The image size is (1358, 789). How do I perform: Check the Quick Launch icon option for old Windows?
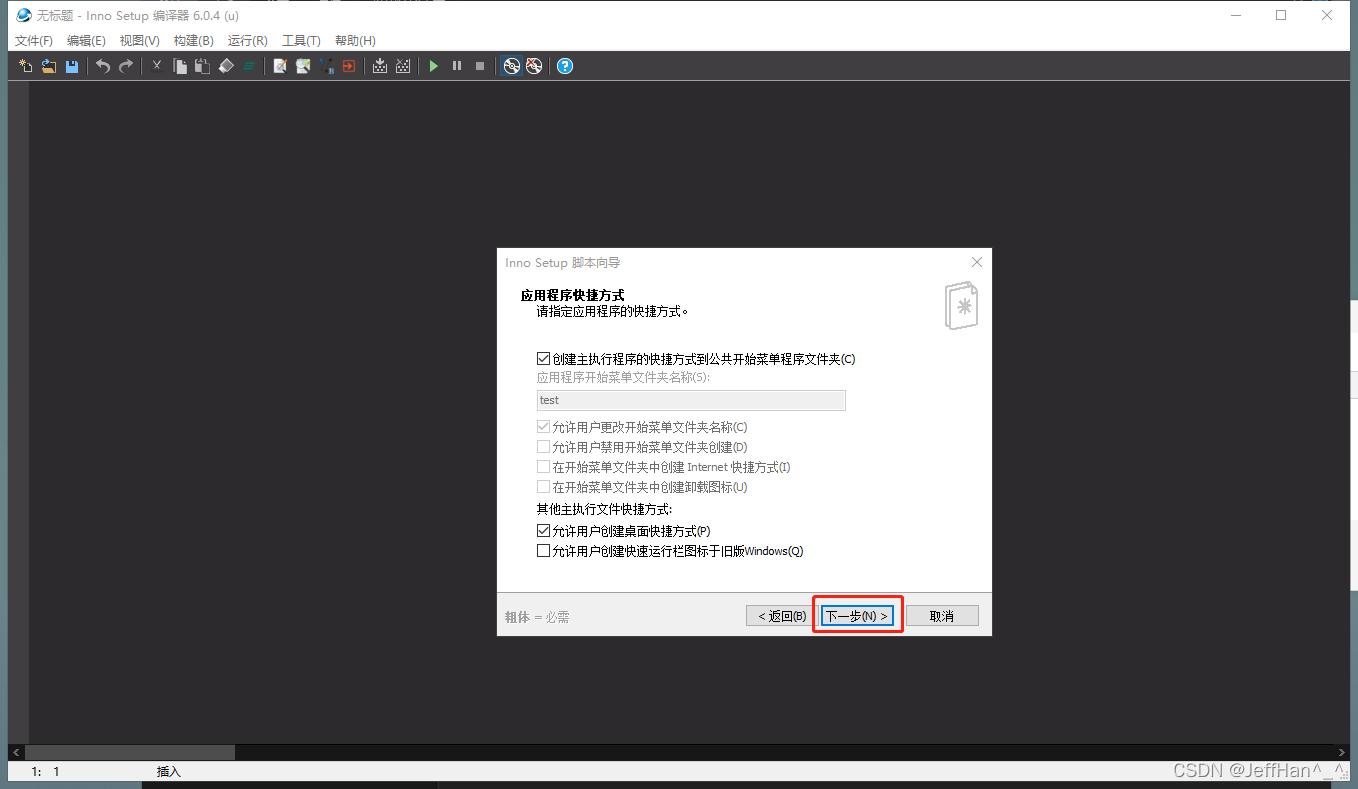(543, 550)
